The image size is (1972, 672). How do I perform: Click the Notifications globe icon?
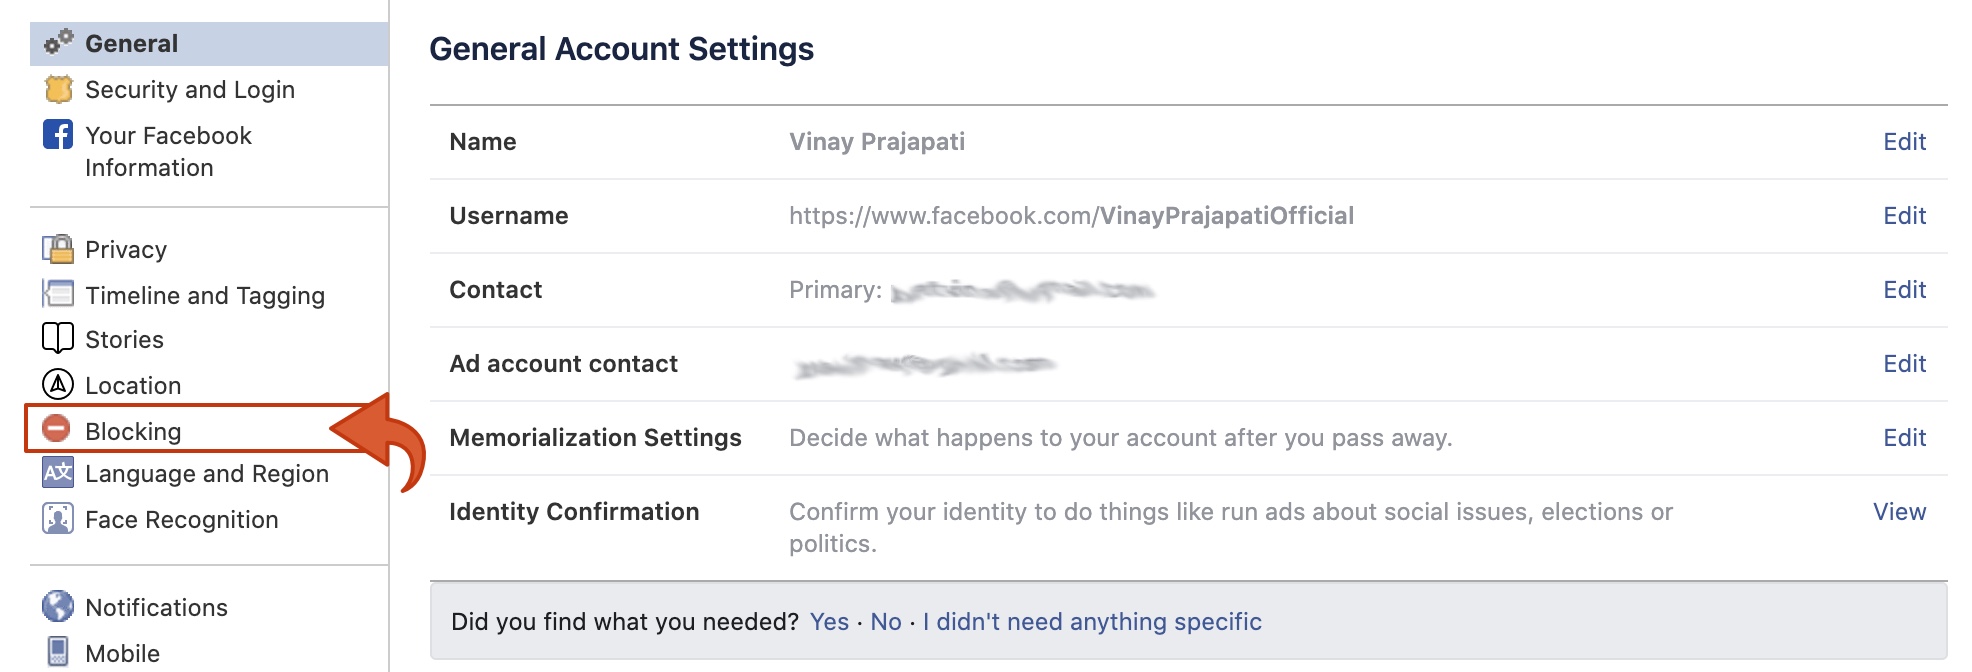coord(57,606)
